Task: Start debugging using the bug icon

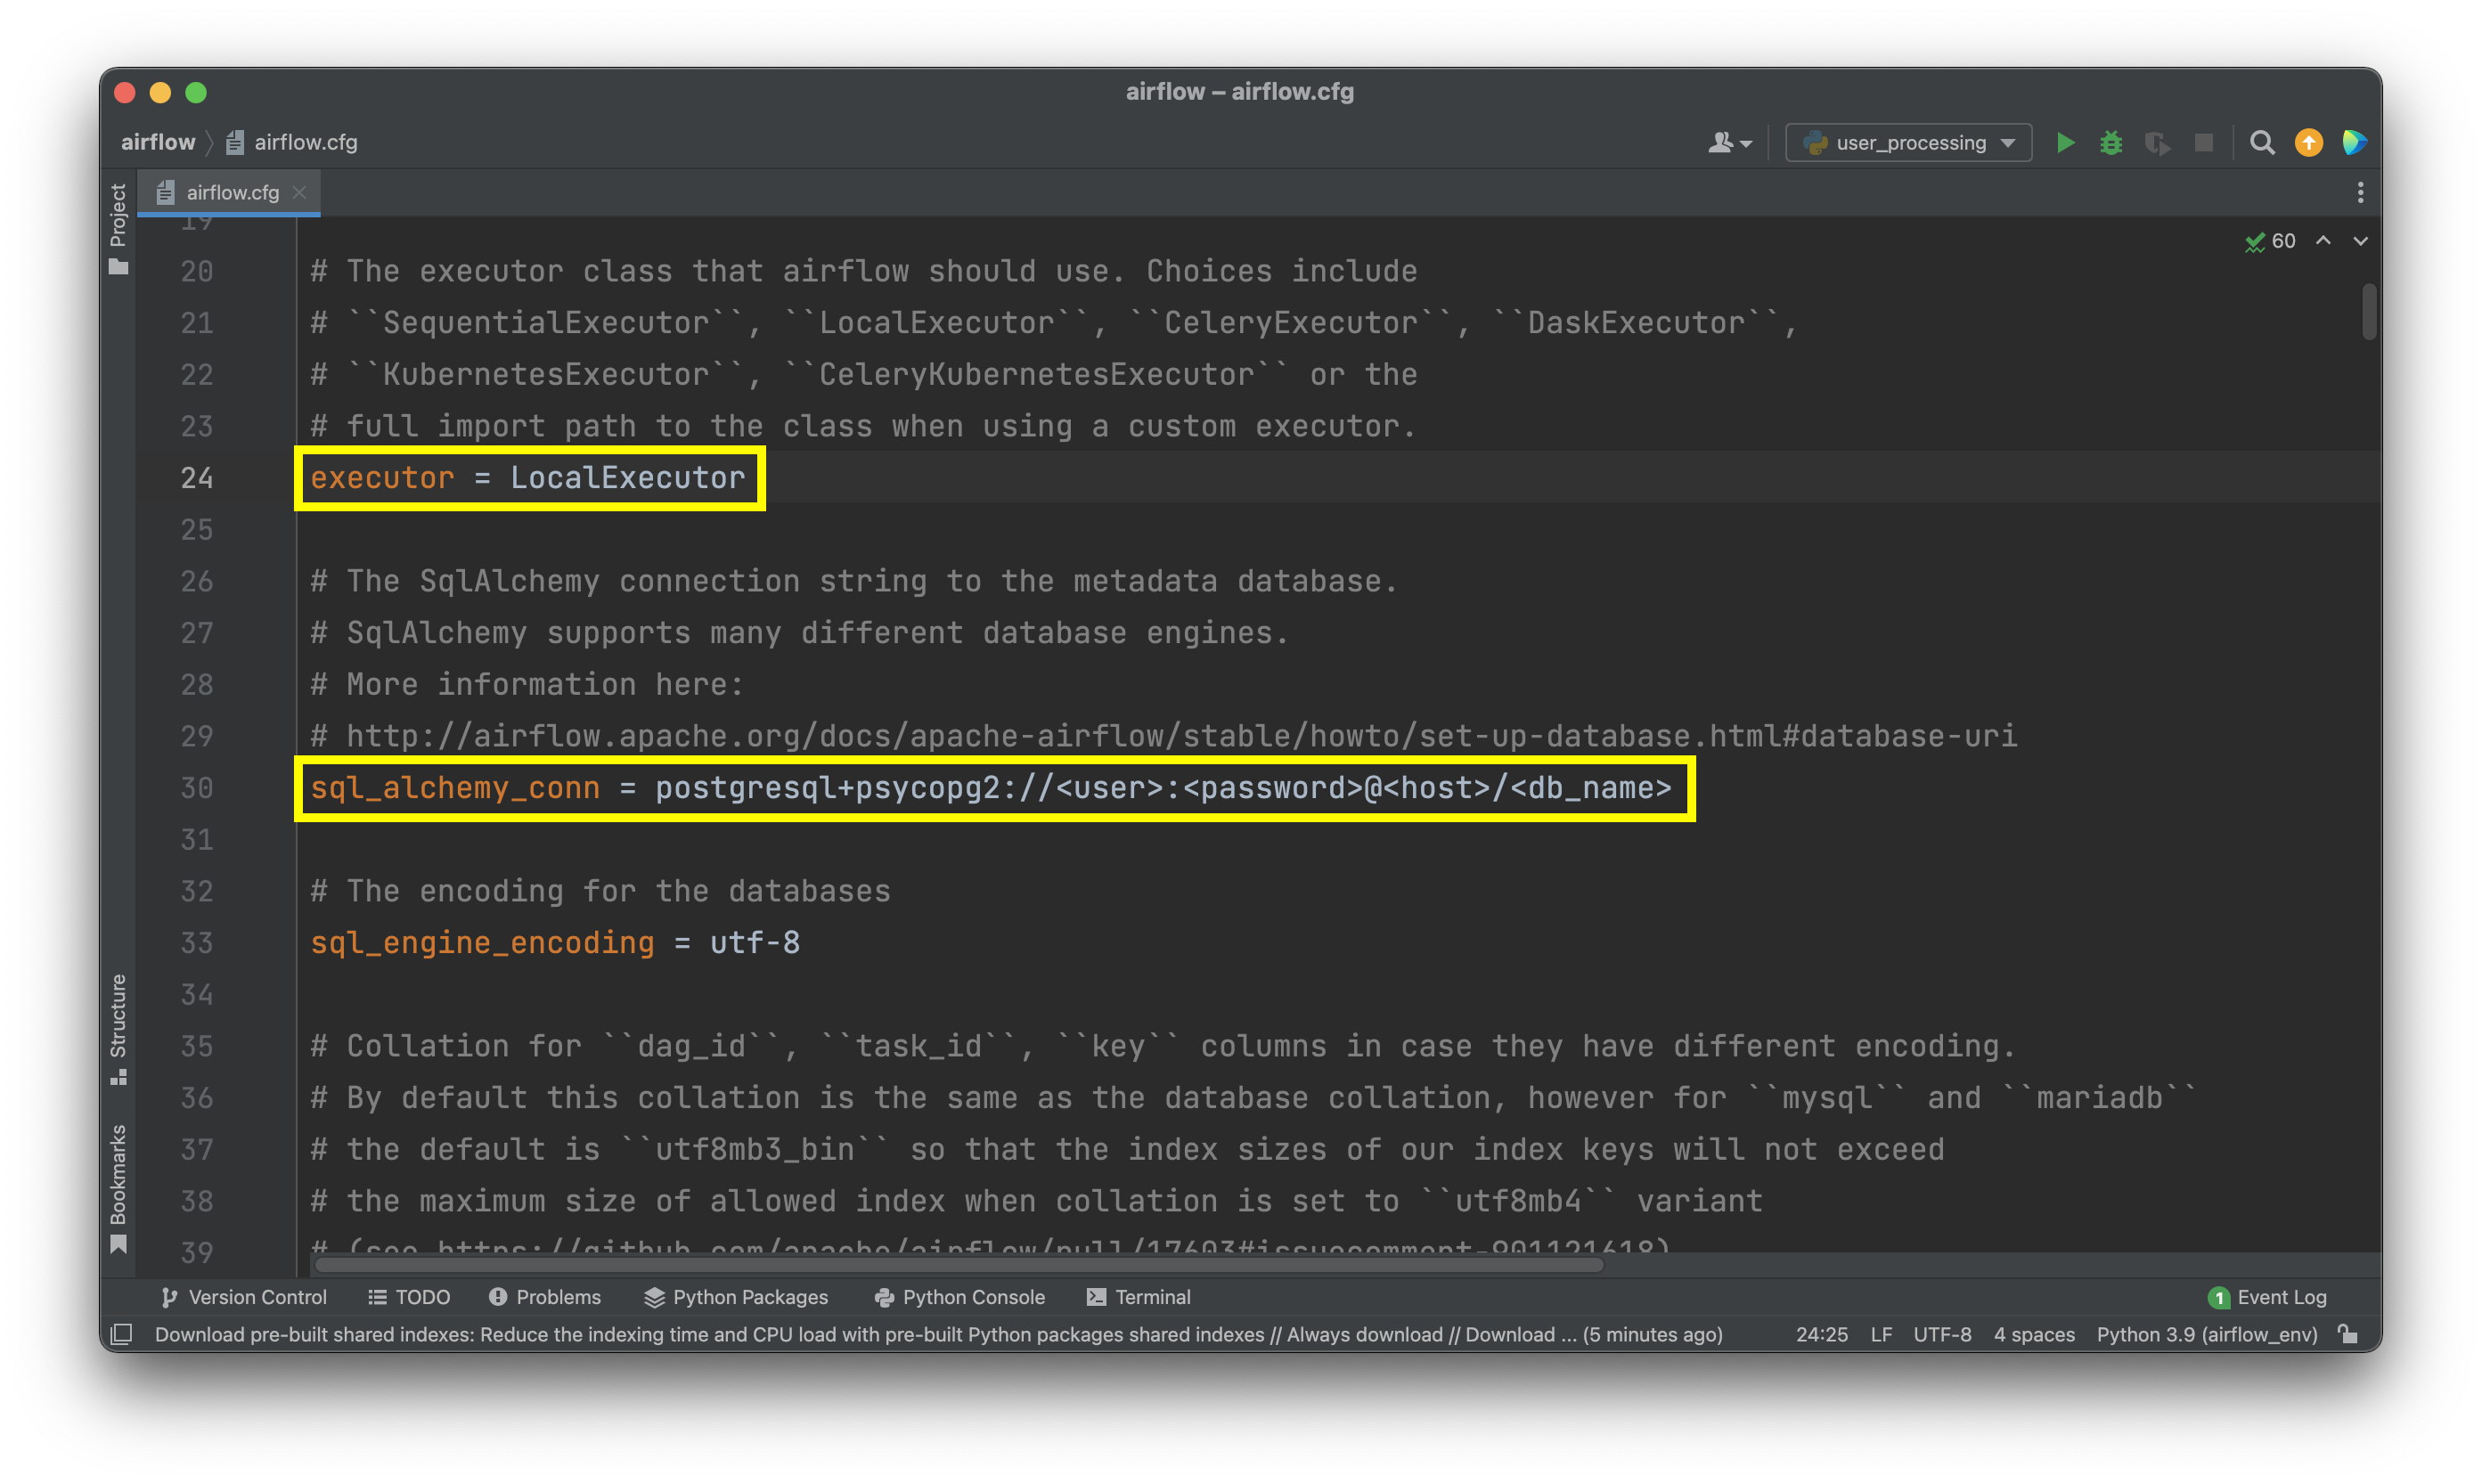Action: [2111, 143]
